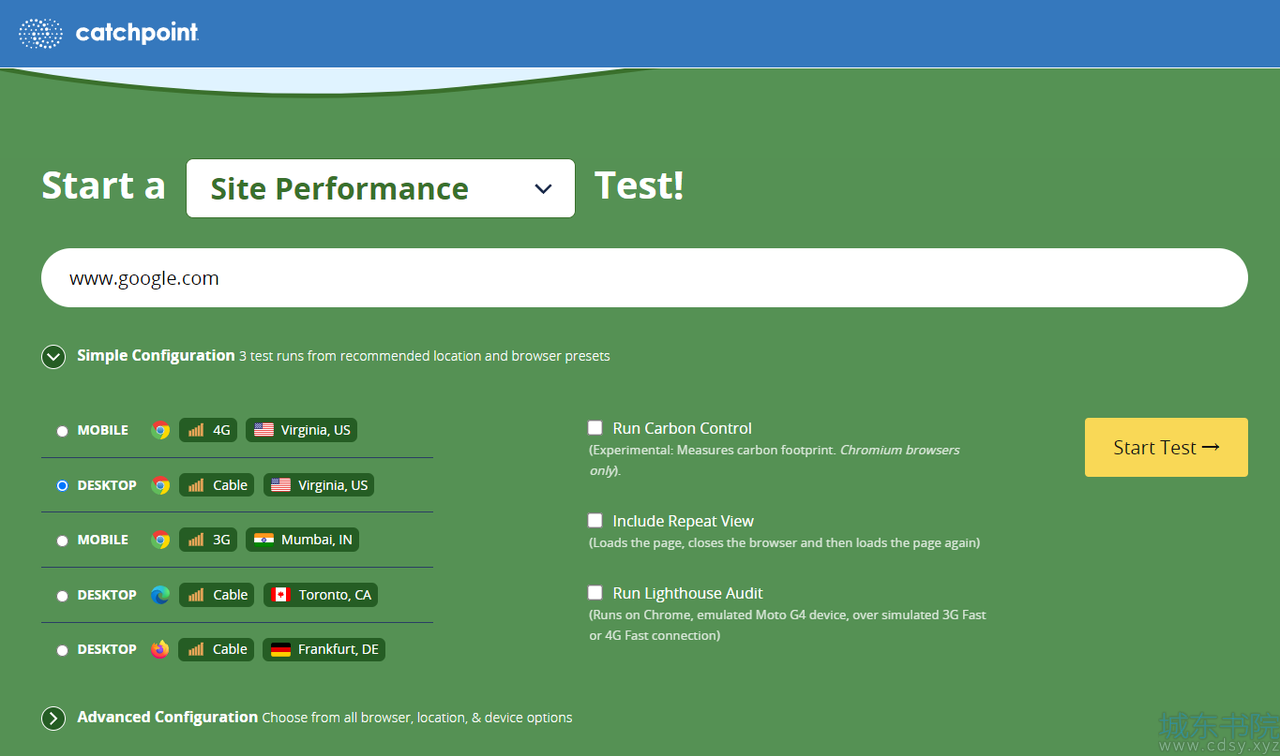Click the 'Include Repeat View' label text
The image size is (1280, 756).
[x=683, y=521]
